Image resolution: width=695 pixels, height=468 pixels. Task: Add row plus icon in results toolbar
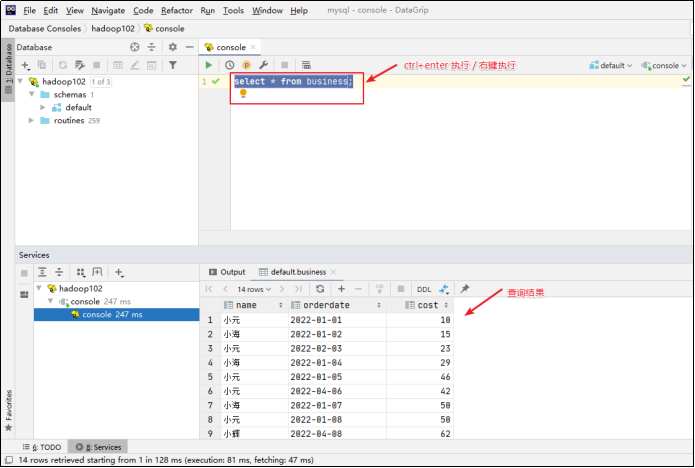tap(341, 289)
